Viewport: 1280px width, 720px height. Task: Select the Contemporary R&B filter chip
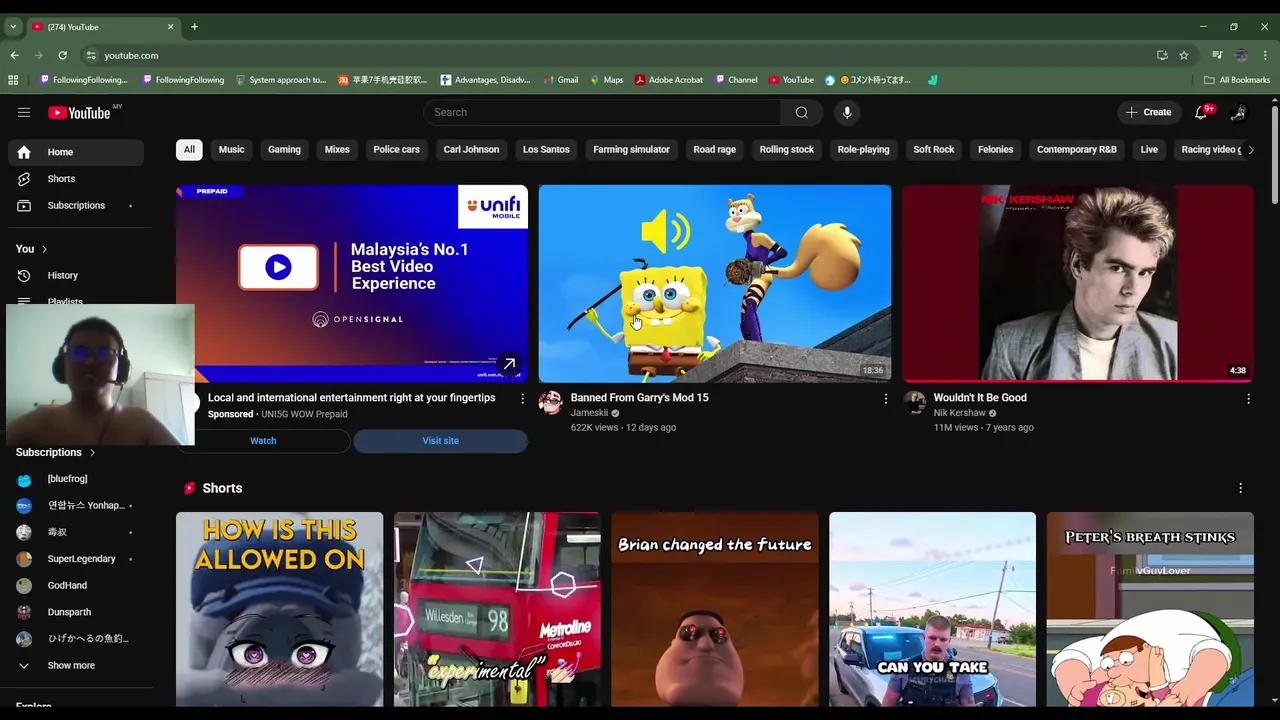tap(1076, 150)
